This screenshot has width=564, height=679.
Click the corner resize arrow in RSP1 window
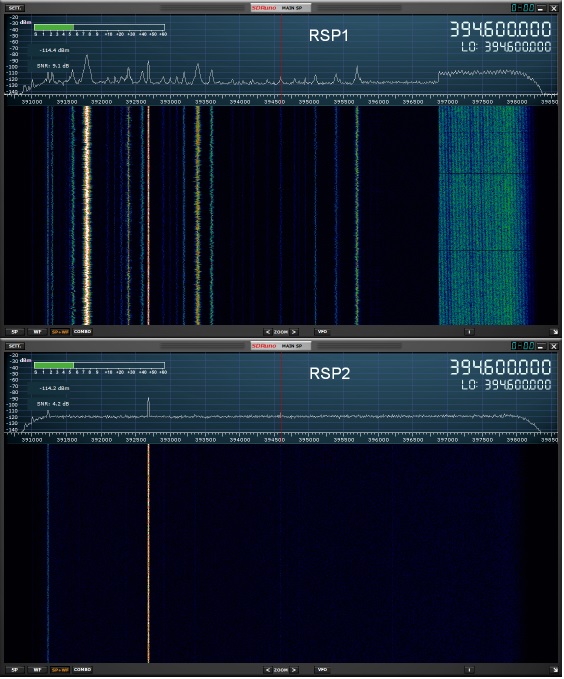point(556,332)
